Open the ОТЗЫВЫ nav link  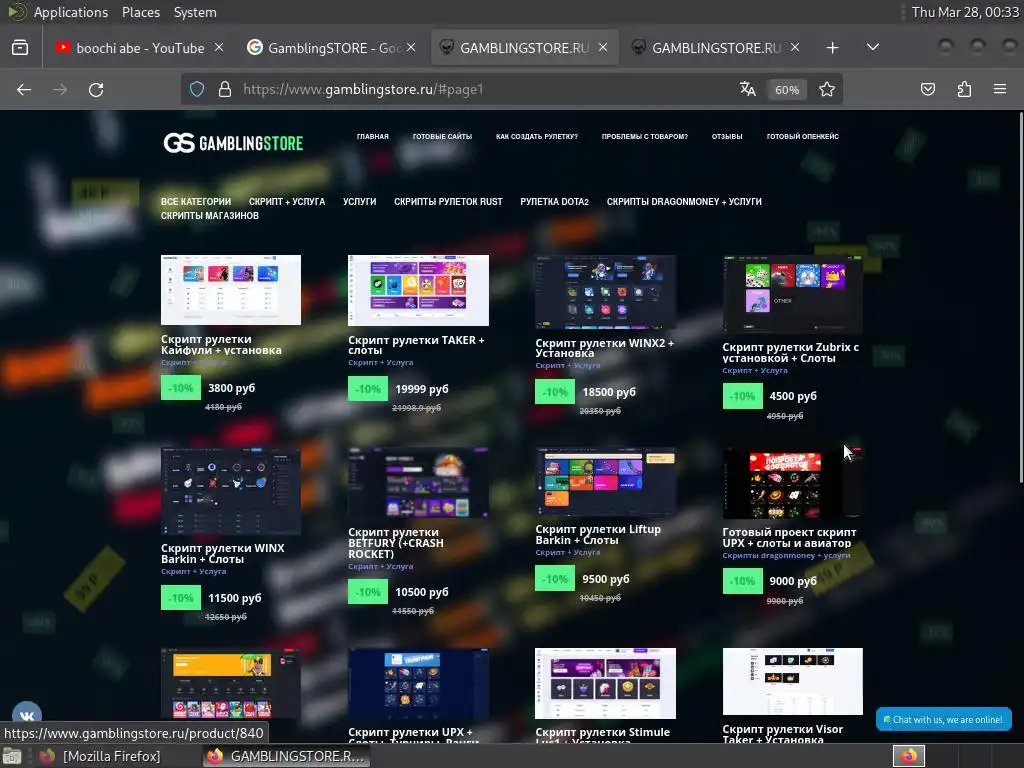[x=727, y=136]
